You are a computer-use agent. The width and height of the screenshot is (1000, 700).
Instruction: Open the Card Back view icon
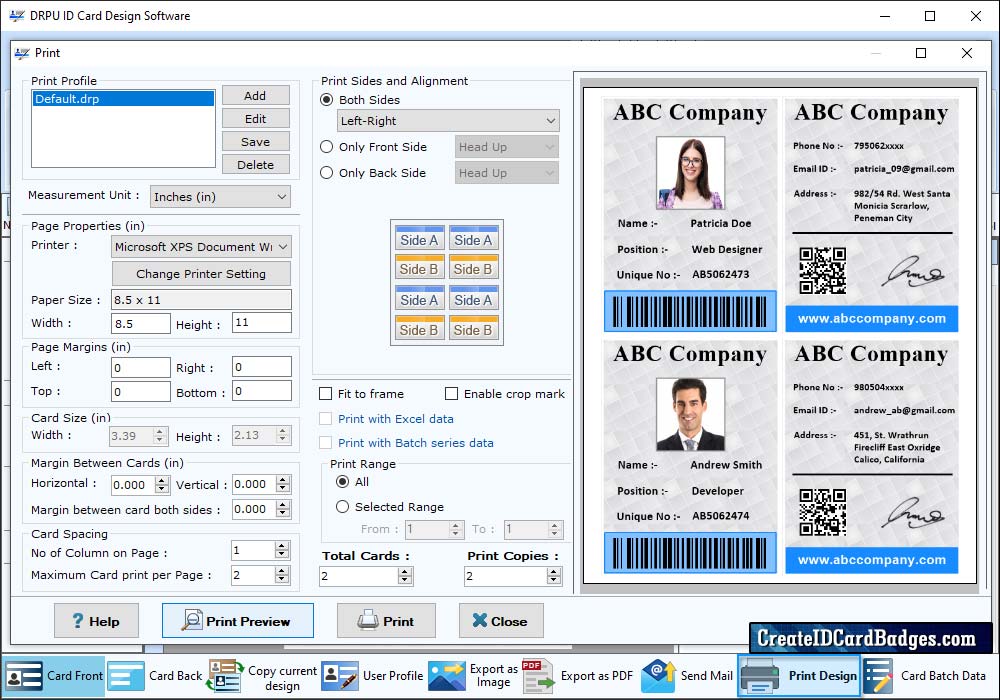(126, 676)
